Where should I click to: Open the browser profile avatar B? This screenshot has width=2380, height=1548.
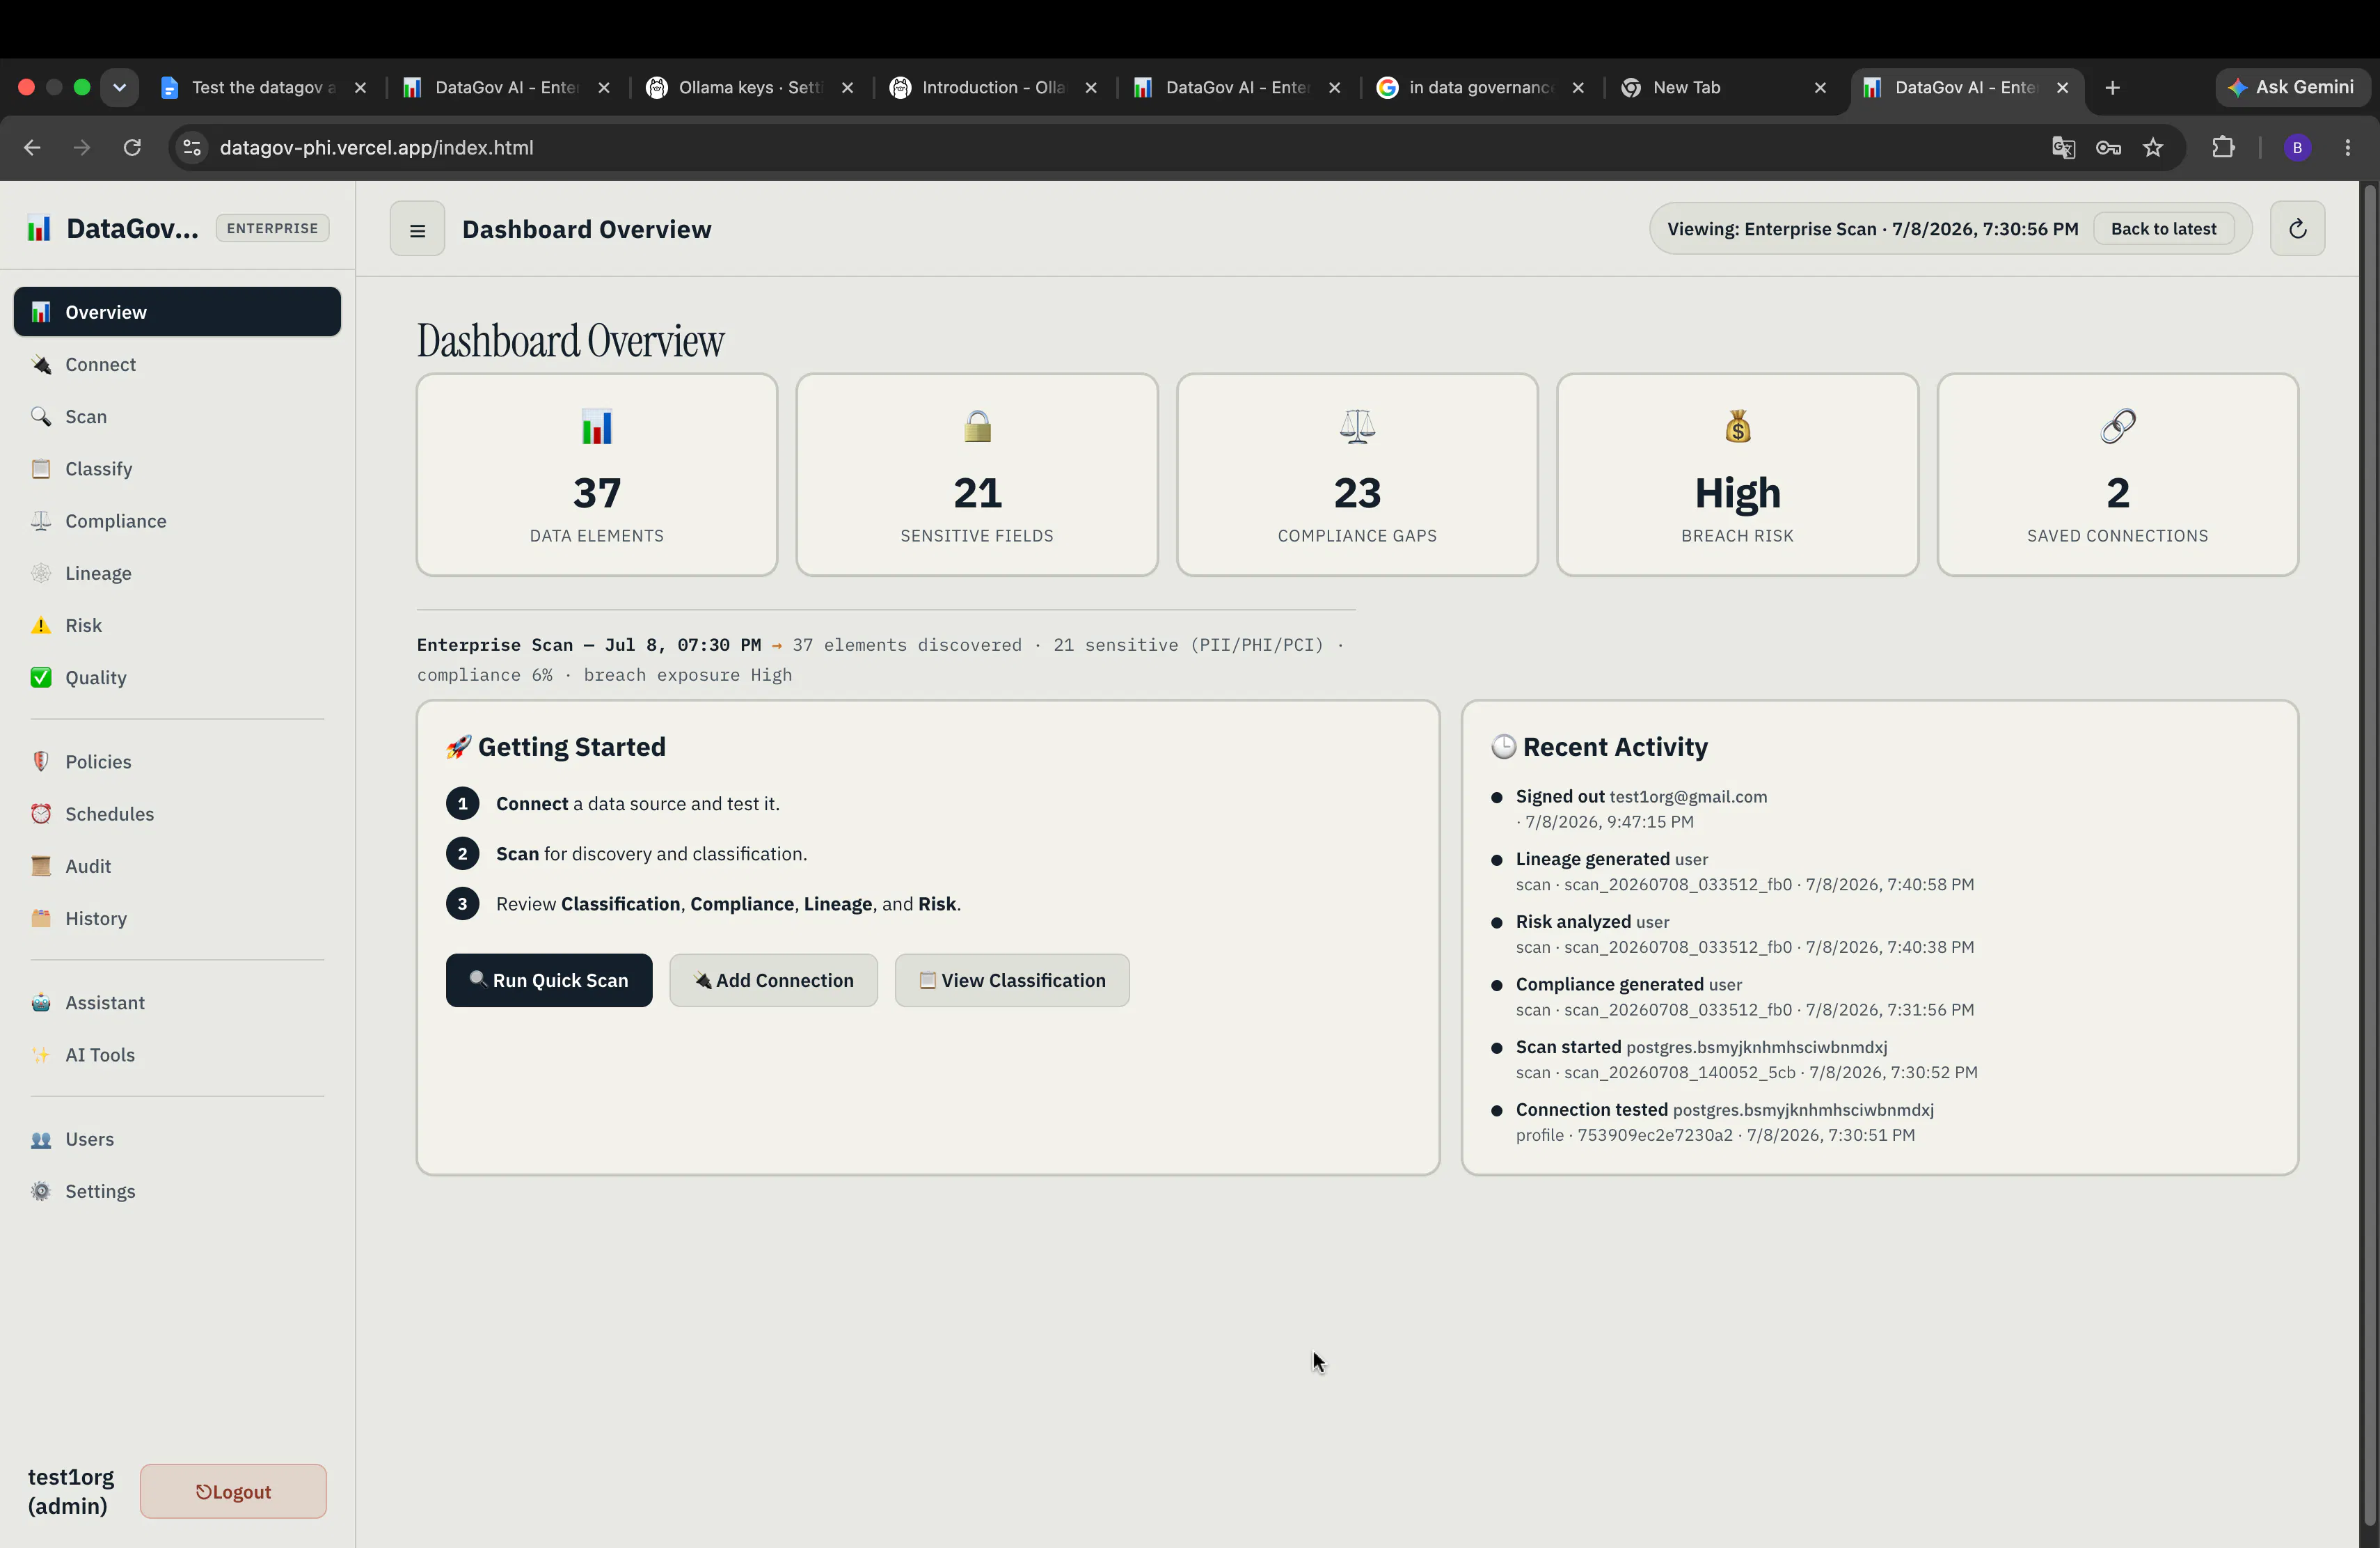coord(2297,148)
